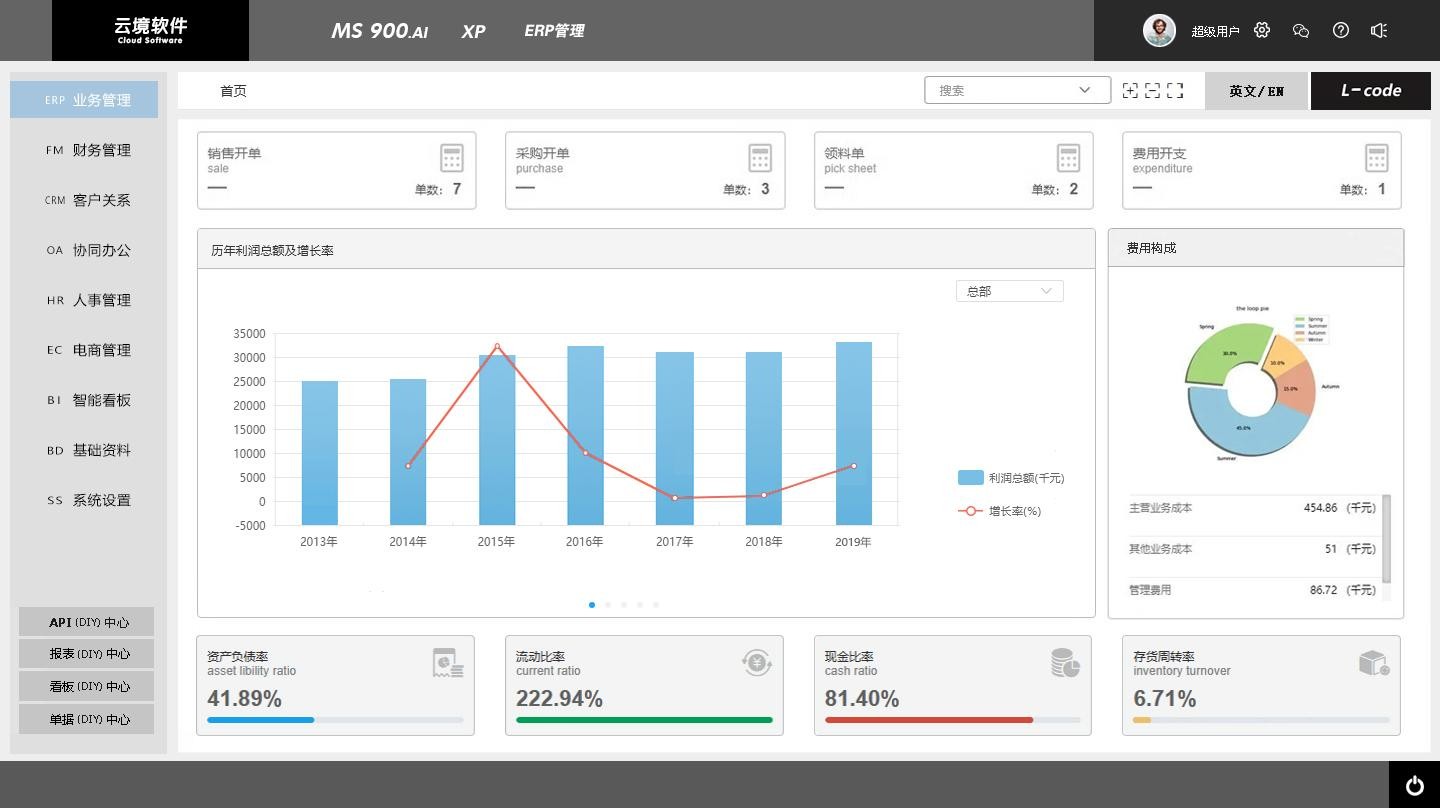
Task: Click the calculator icon on 销售开单 card
Action: [452, 158]
